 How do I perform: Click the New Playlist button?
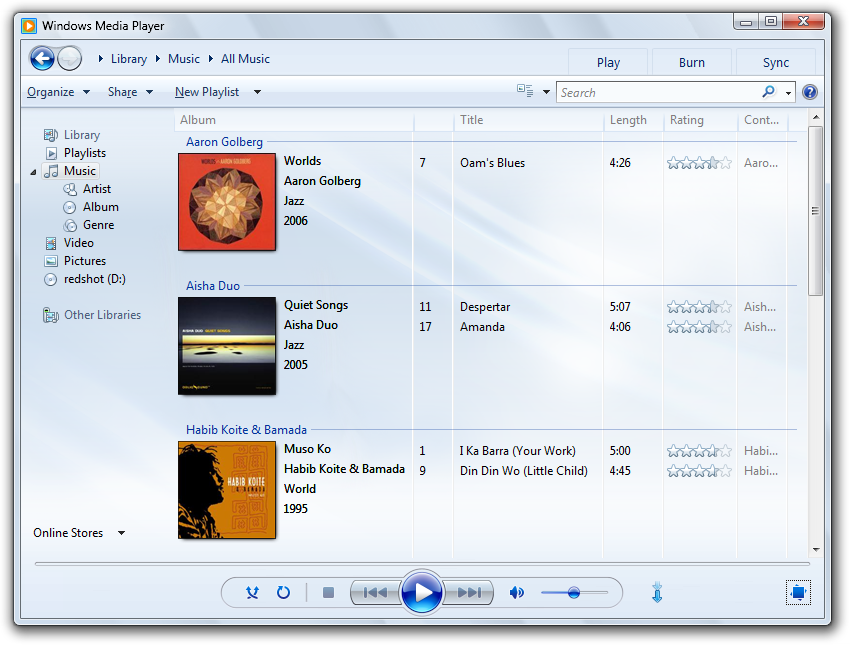(x=207, y=92)
